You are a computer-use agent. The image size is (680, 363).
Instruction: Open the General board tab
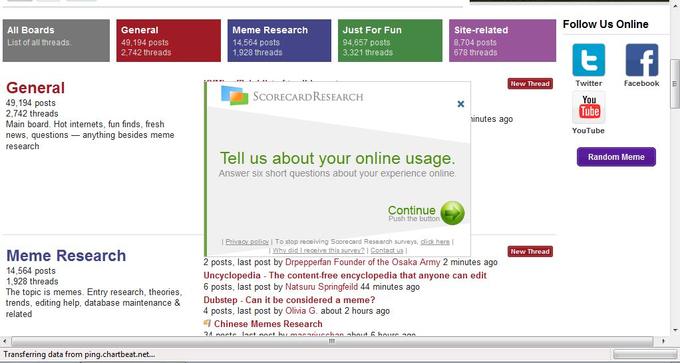pos(168,40)
